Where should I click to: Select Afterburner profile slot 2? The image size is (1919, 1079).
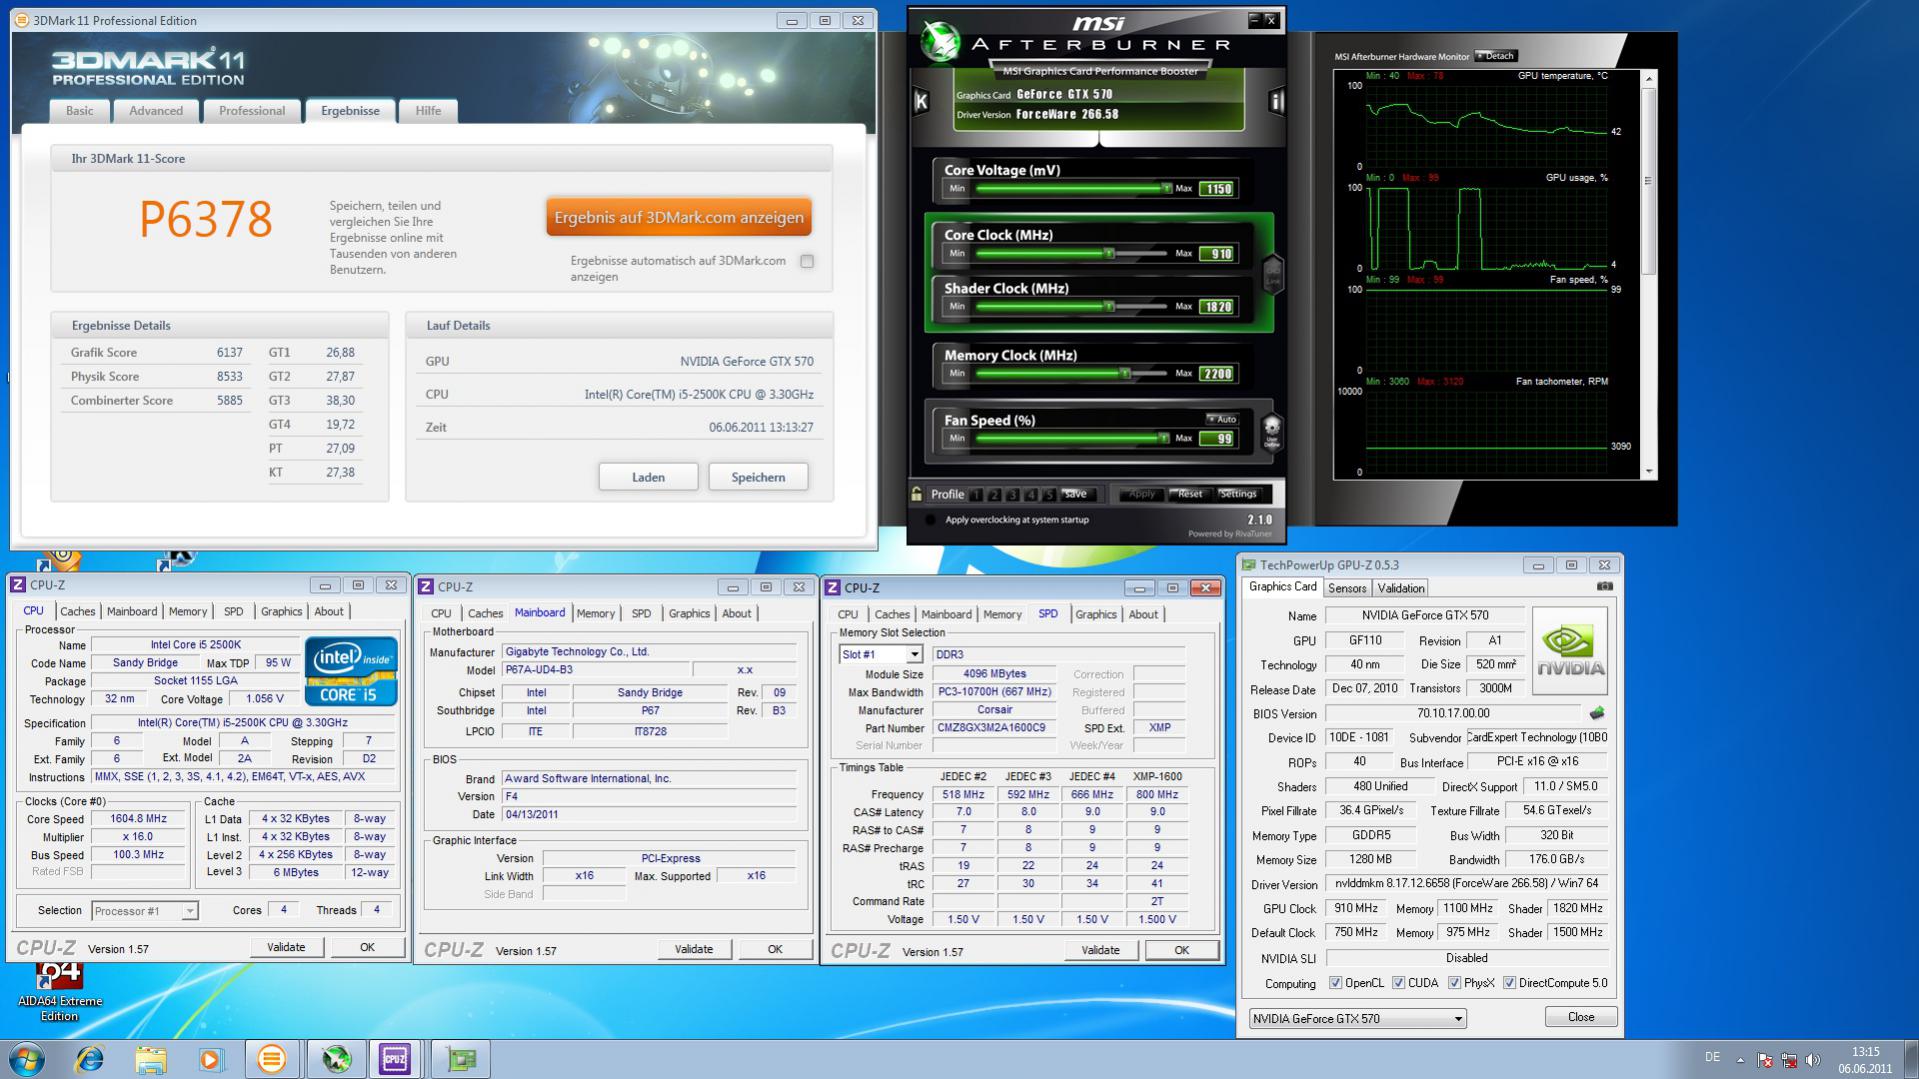tap(995, 495)
